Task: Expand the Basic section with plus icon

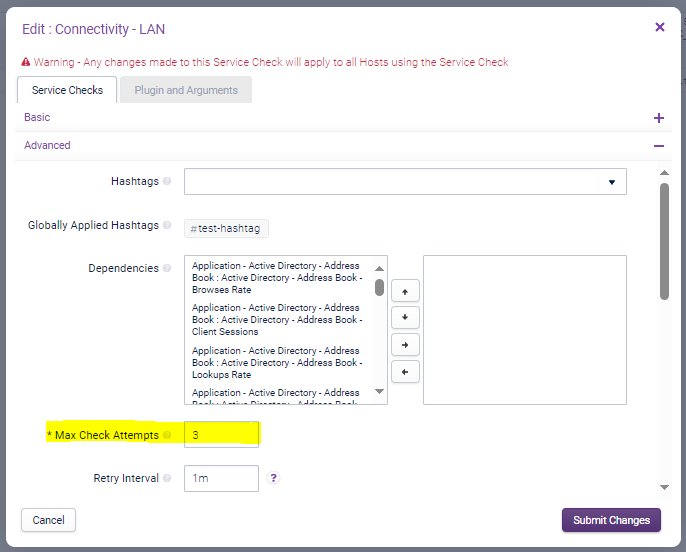Action: [658, 118]
